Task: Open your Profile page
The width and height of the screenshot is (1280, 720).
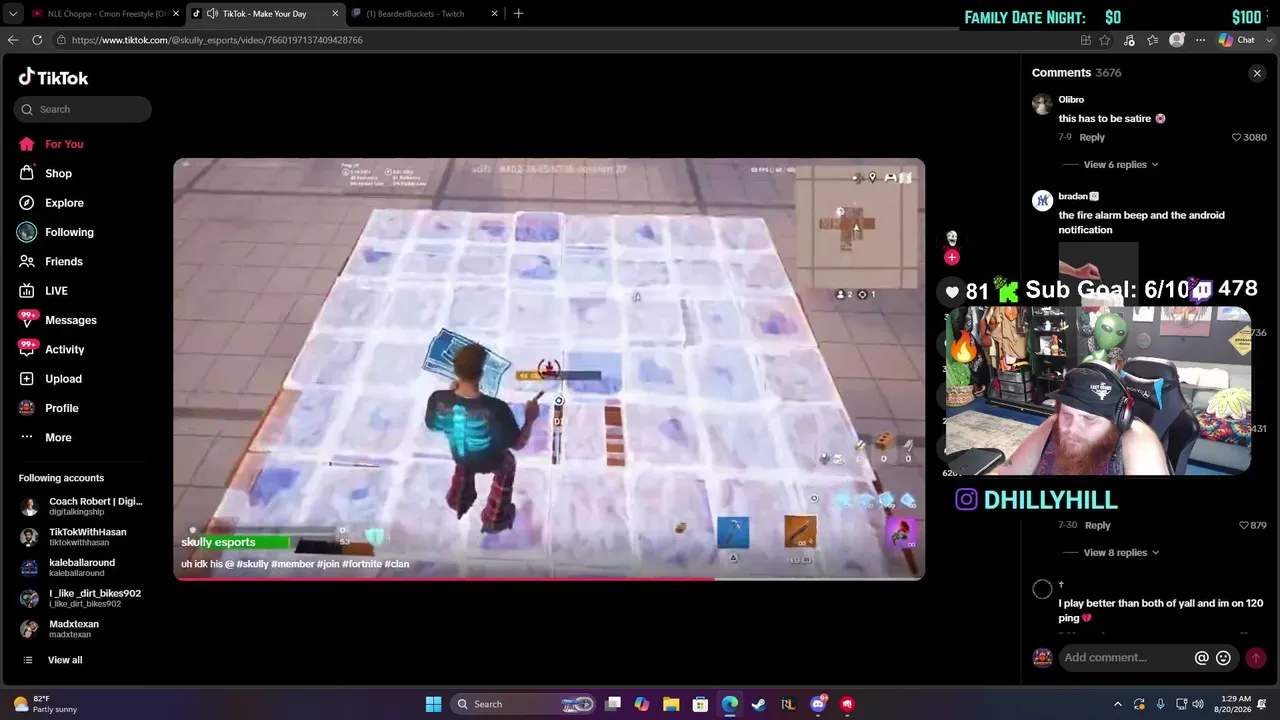Action: (x=61, y=408)
